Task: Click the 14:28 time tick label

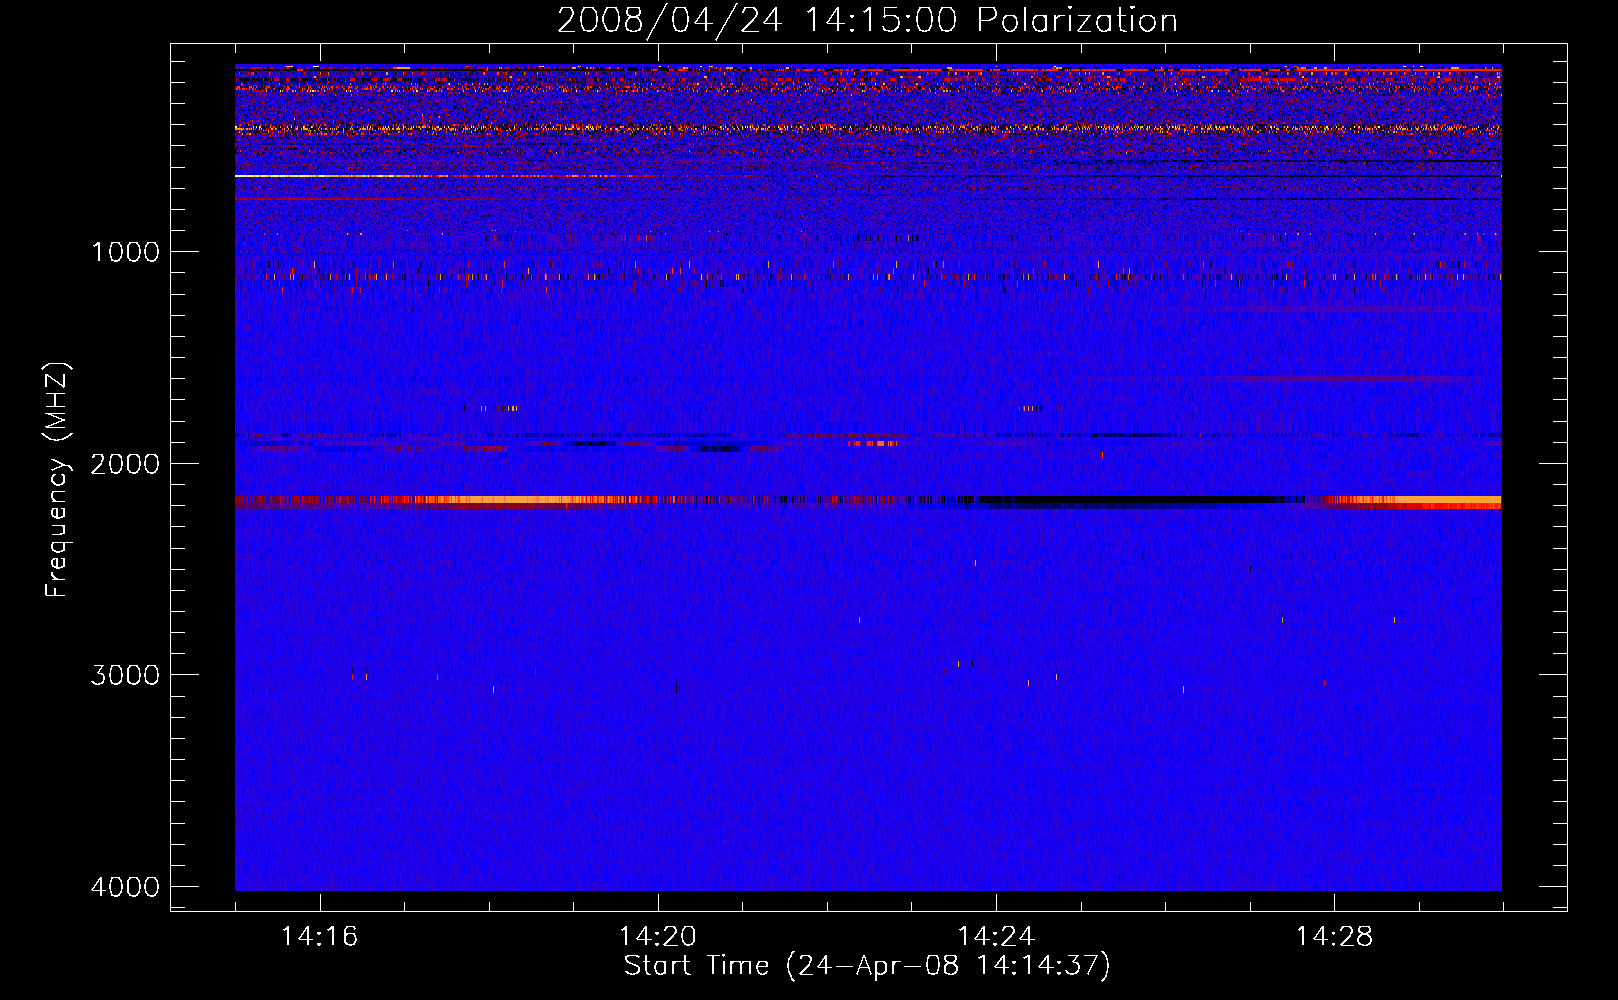Action: [x=1334, y=937]
